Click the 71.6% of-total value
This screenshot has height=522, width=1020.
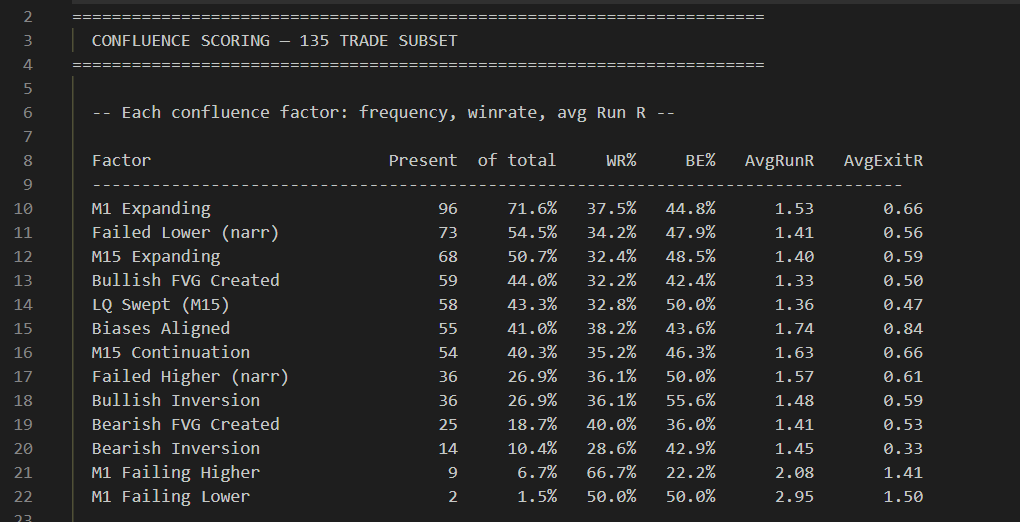[x=532, y=209]
